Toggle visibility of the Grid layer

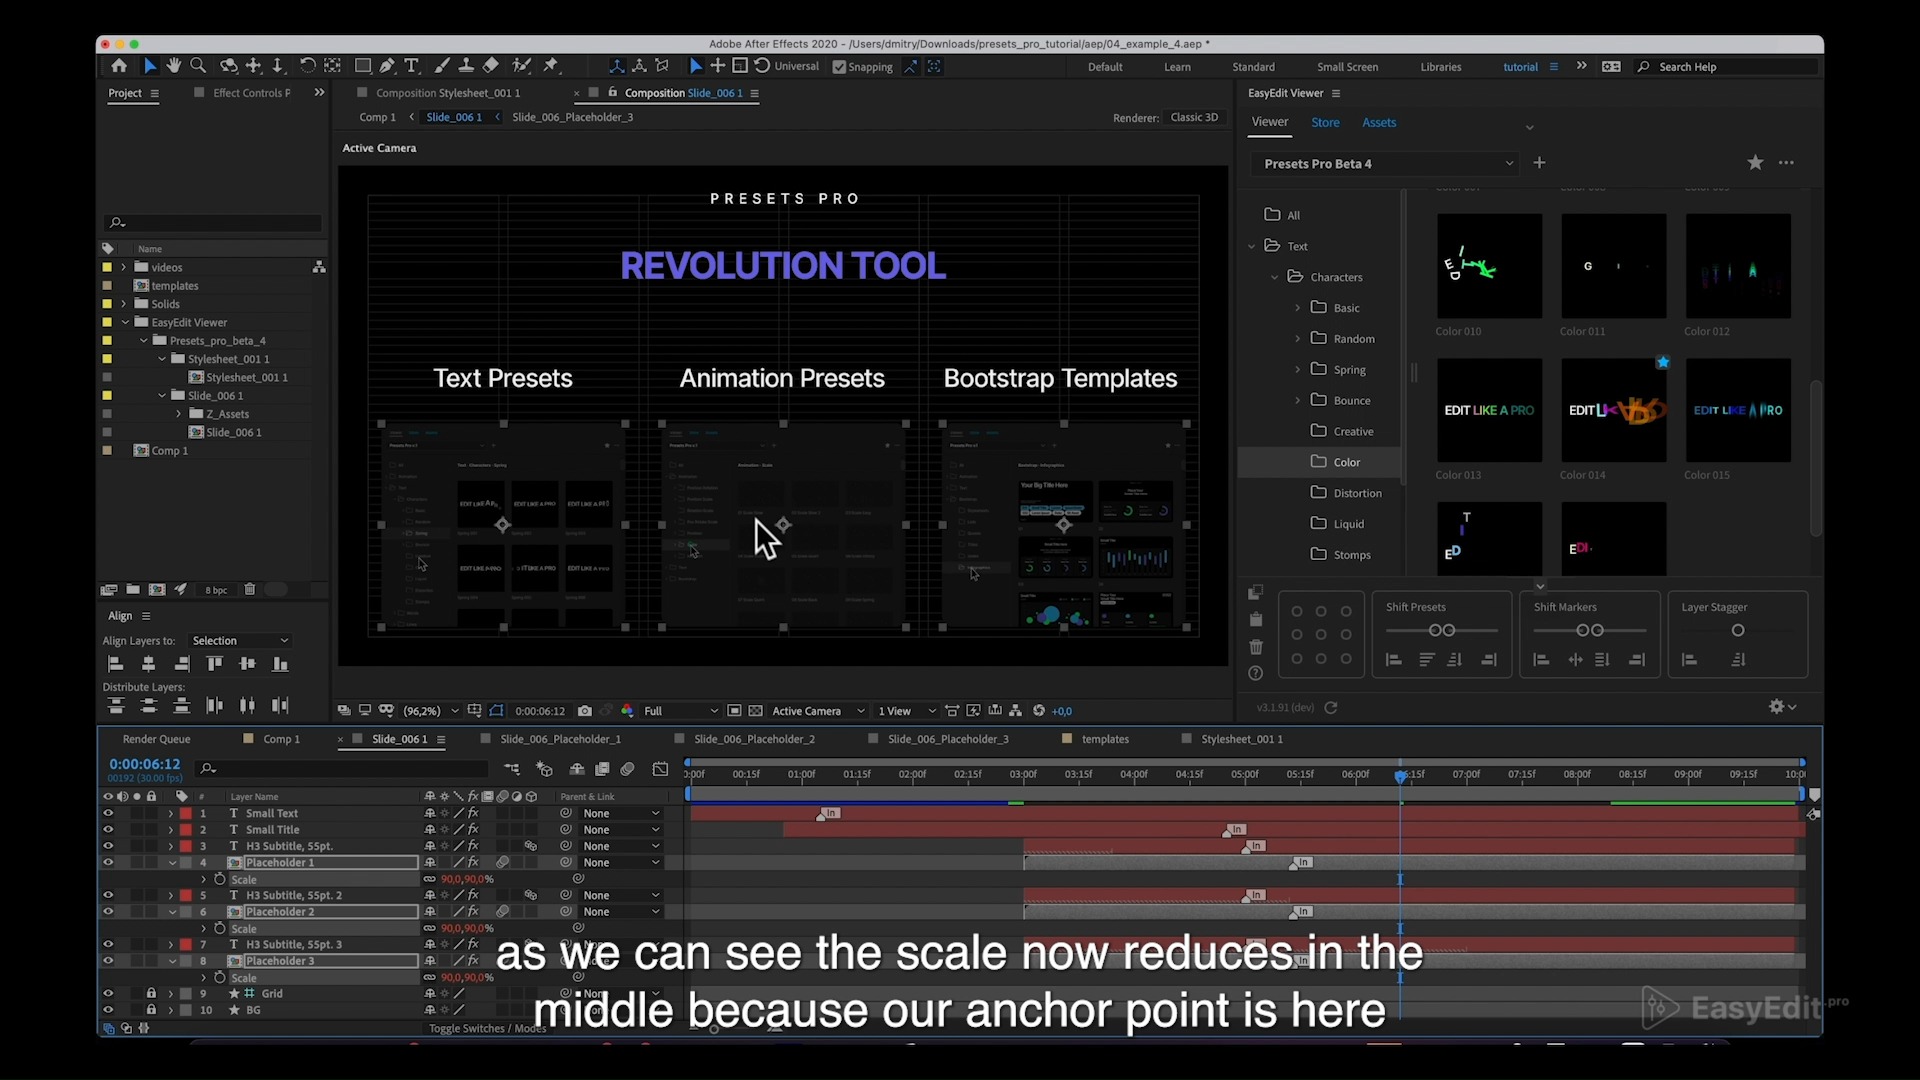pos(108,994)
